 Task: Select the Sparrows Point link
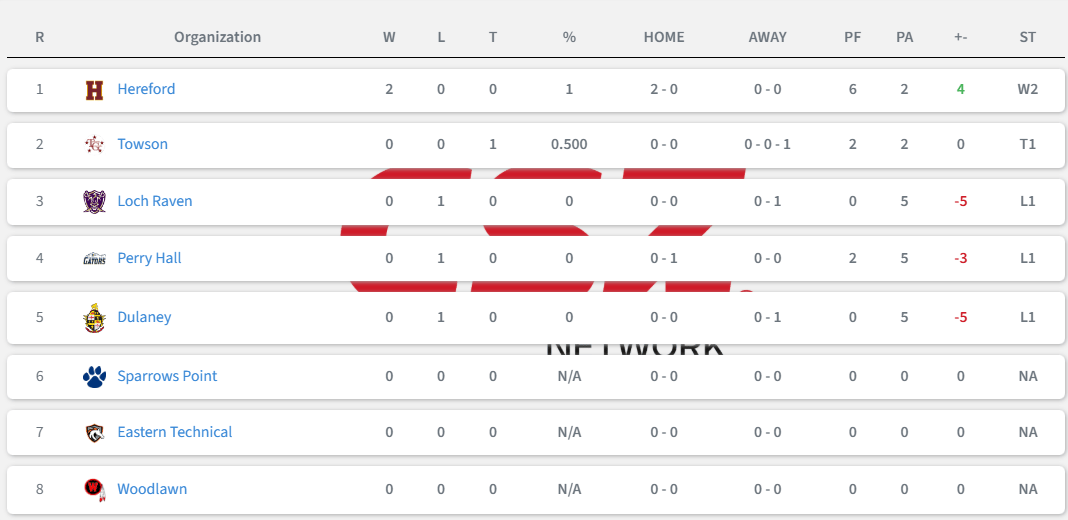168,376
